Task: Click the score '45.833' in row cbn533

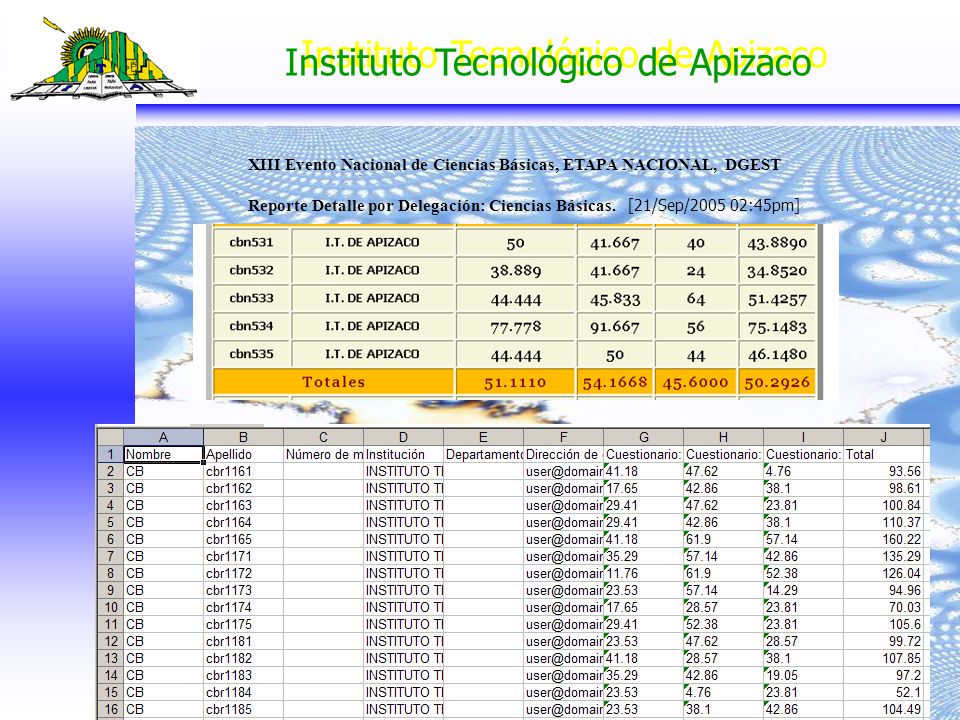Action: pyautogui.click(x=615, y=299)
